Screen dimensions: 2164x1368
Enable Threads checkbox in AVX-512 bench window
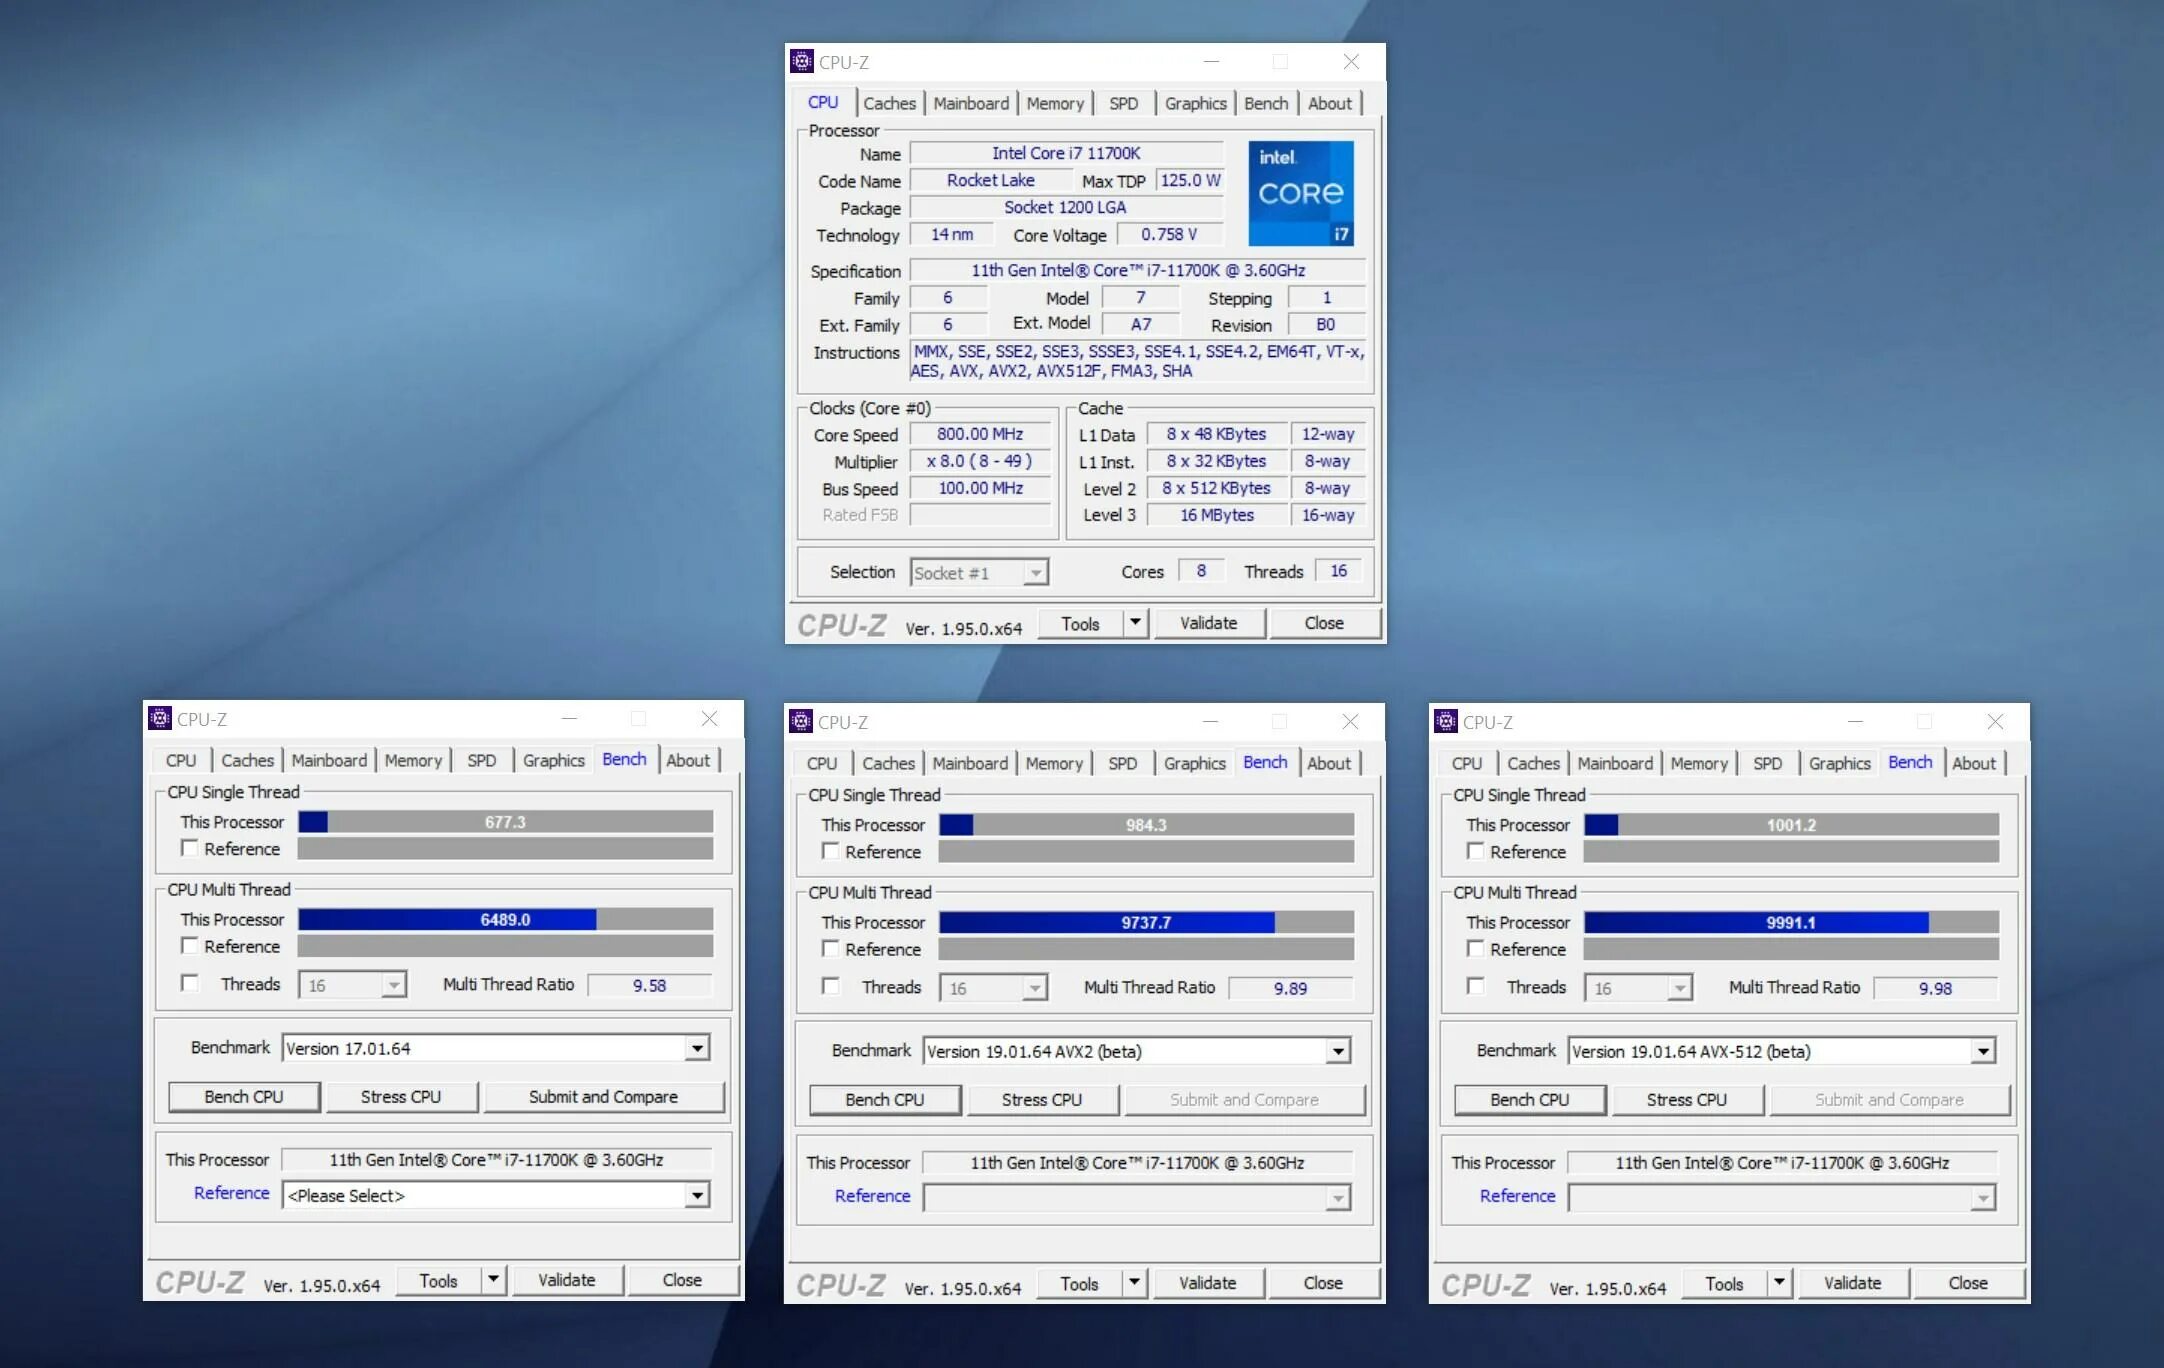coord(1475,986)
